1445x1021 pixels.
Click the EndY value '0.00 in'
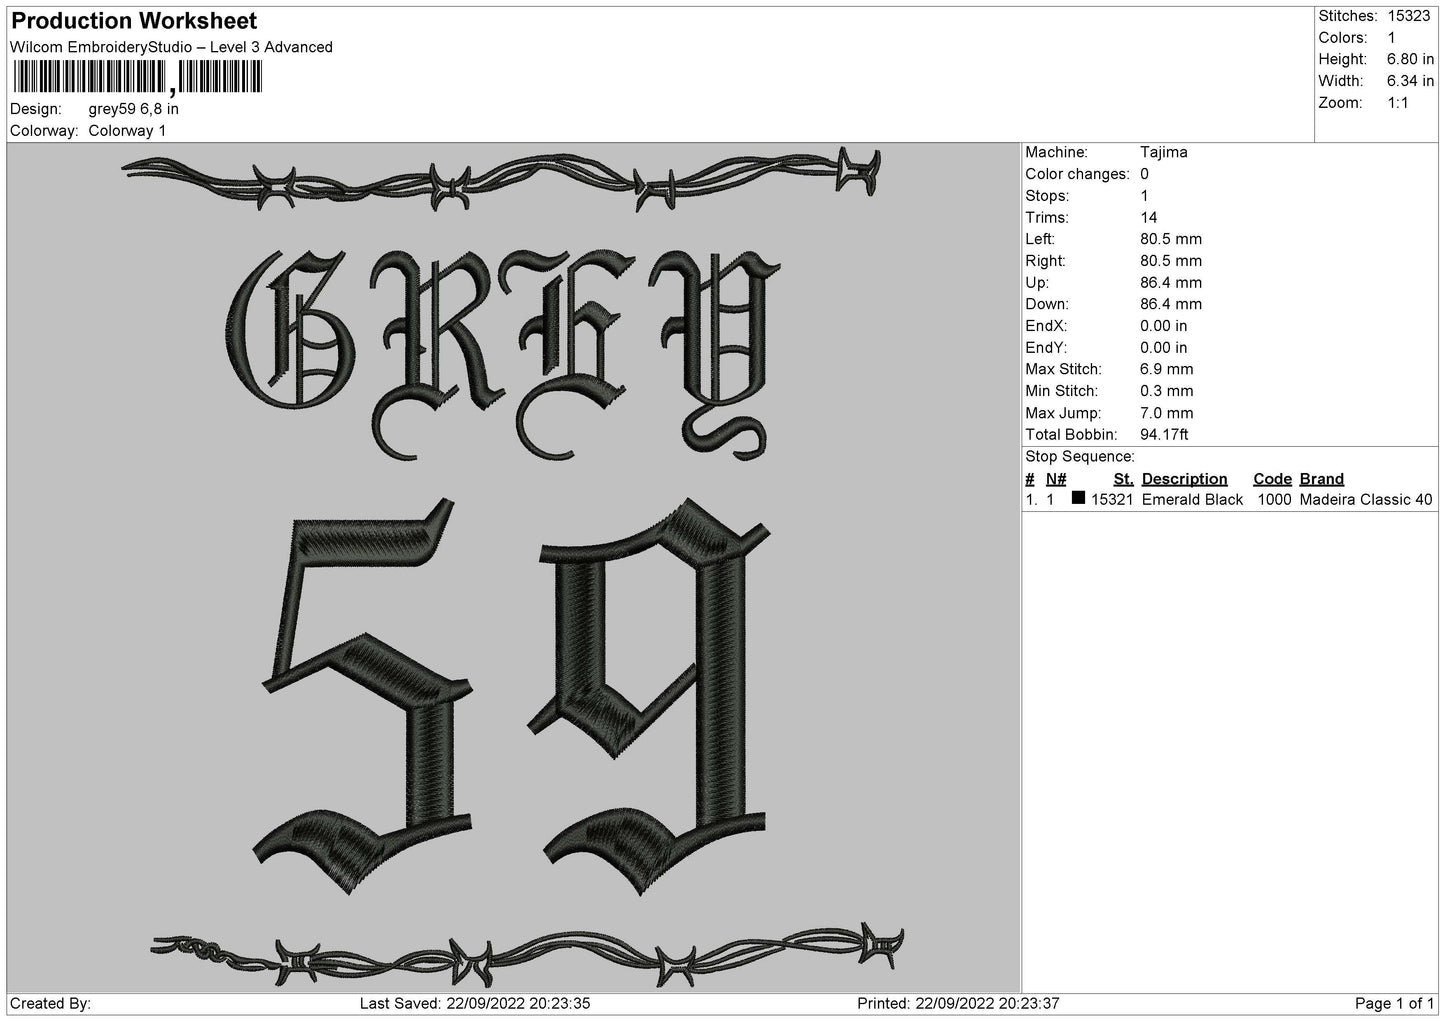point(1164,348)
